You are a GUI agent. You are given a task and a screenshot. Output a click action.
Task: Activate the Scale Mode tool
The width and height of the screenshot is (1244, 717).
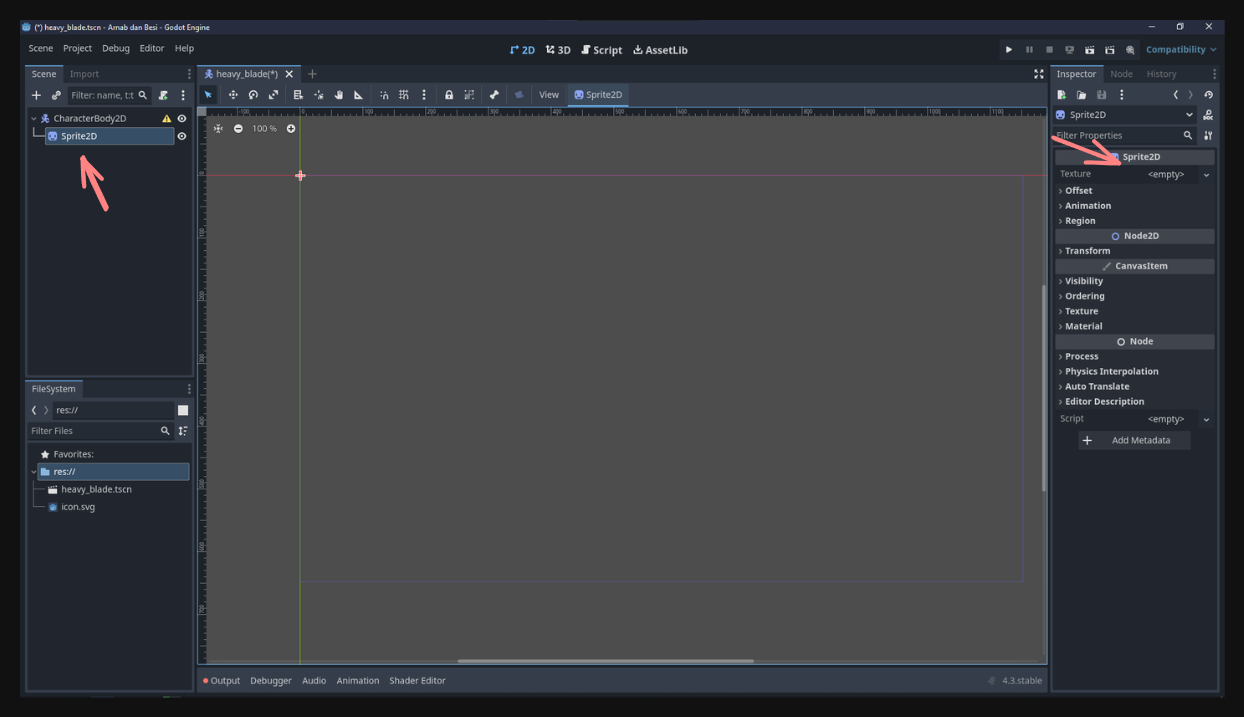pyautogui.click(x=273, y=95)
